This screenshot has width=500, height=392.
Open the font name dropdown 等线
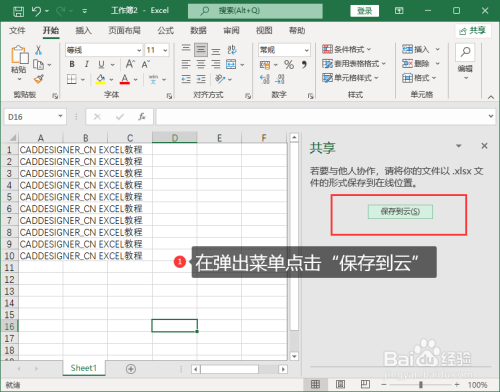pos(139,50)
